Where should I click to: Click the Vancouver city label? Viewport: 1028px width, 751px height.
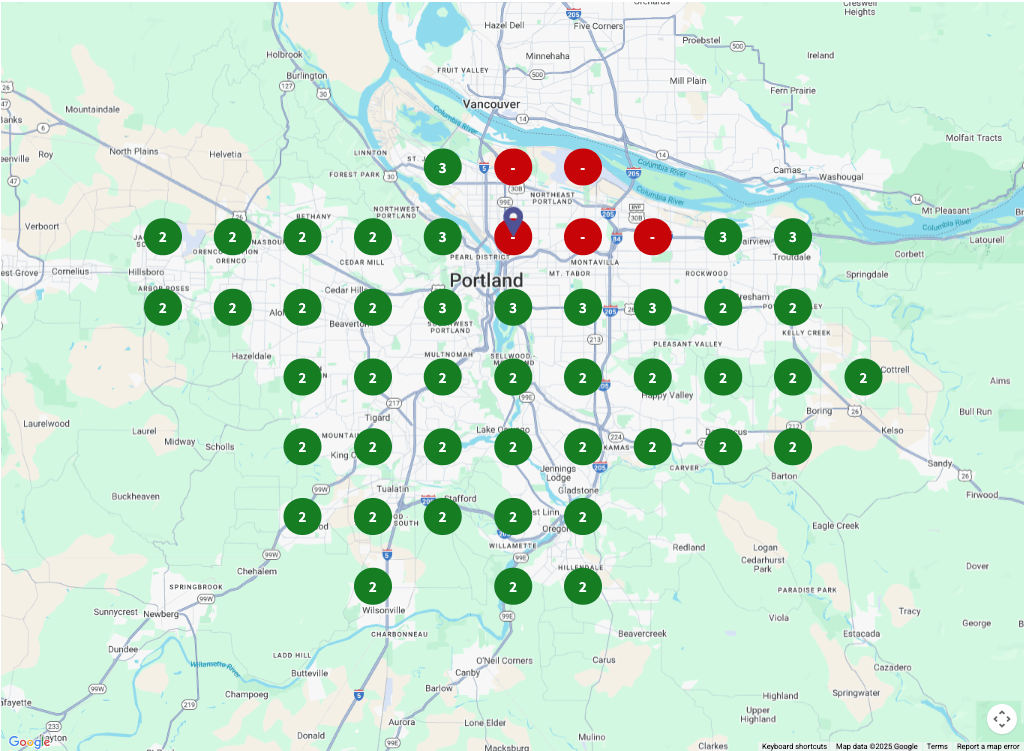click(x=491, y=104)
